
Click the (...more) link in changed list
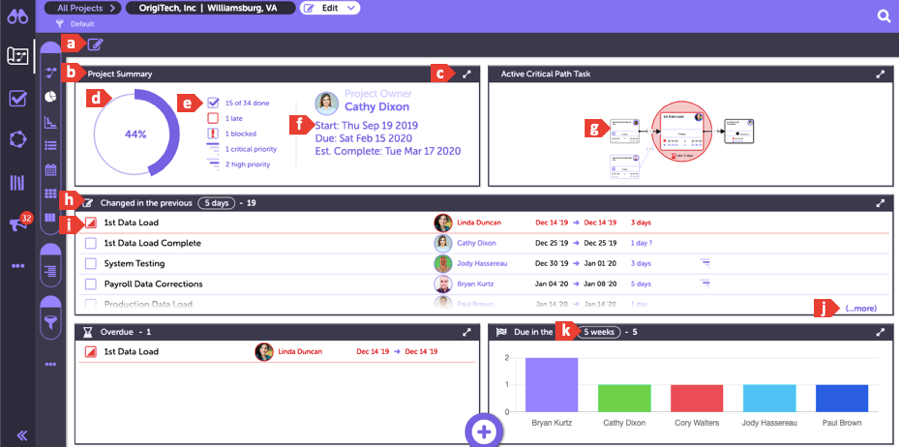coord(859,308)
